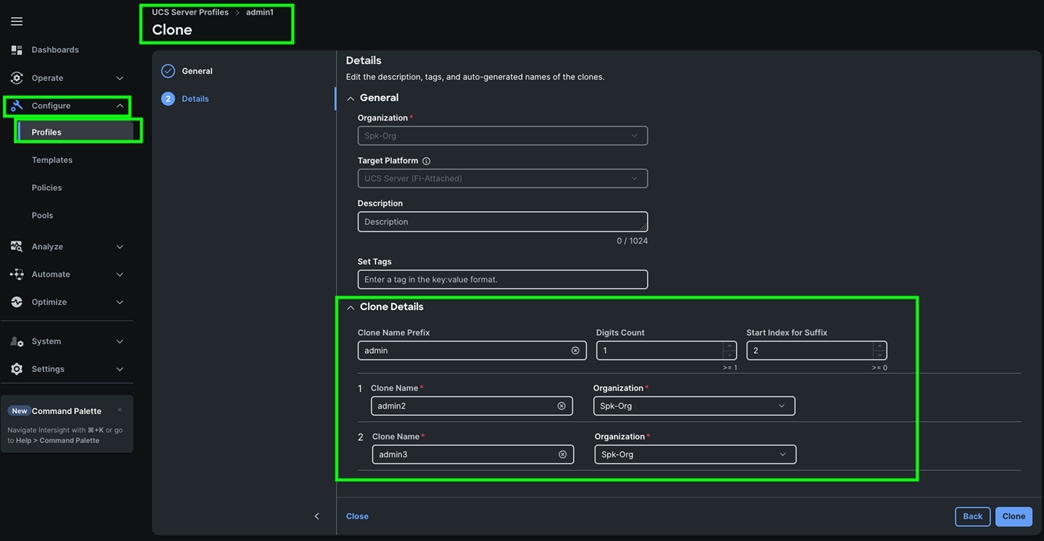1044x541 pixels.
Task: Go to the Details wizard step
Action: (195, 98)
